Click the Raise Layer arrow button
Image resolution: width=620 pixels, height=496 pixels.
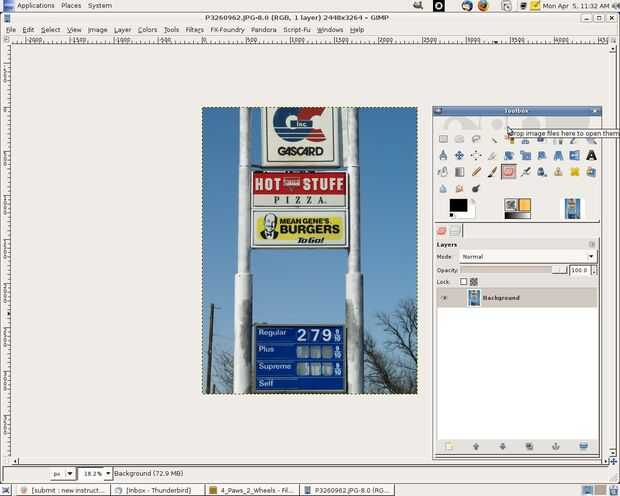coord(476,447)
